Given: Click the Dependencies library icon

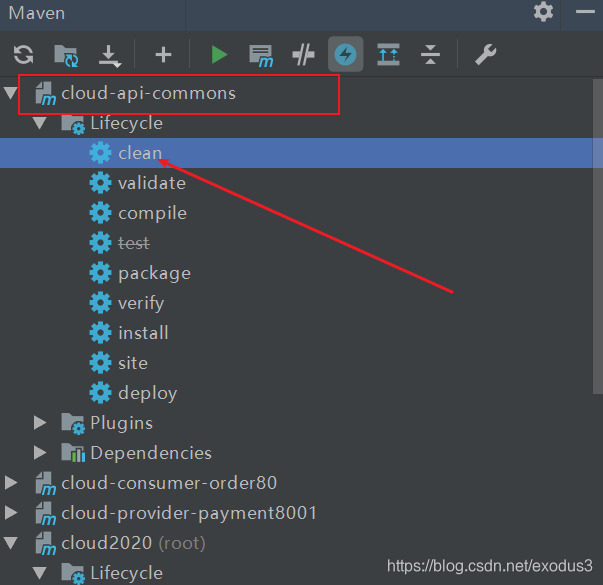Looking at the screenshot, I should coord(73,453).
